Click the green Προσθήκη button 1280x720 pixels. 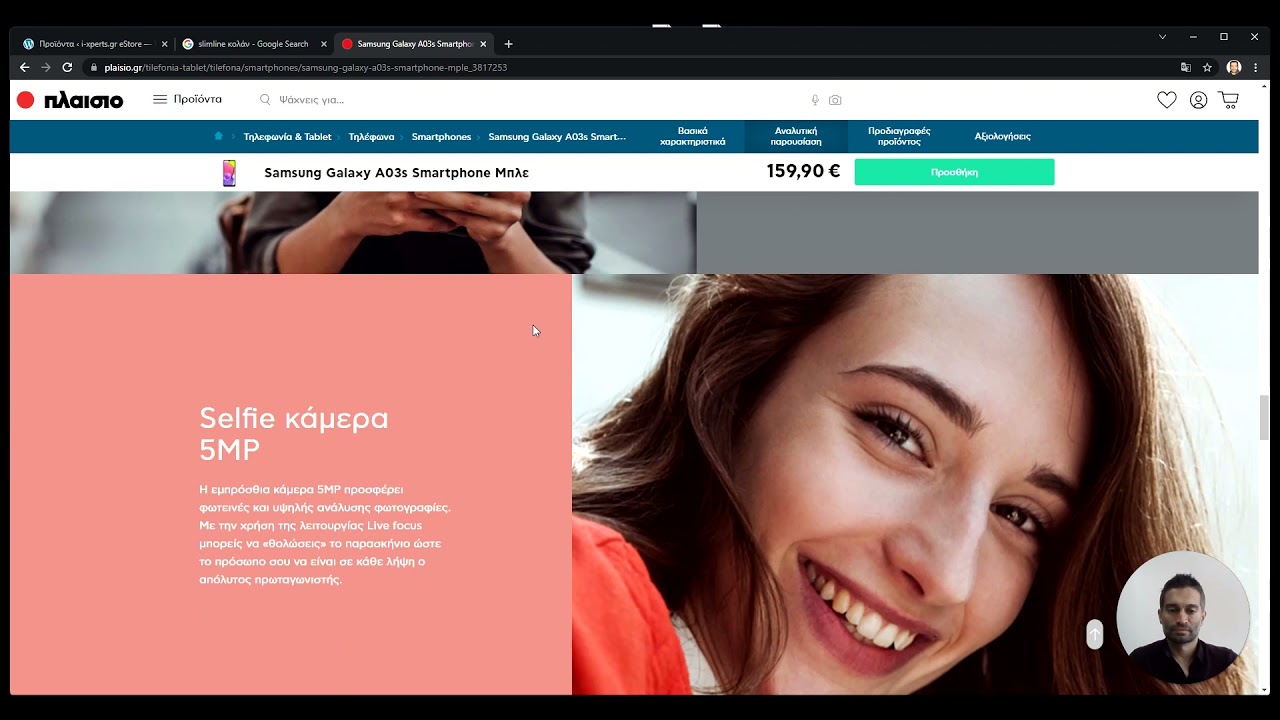pos(954,172)
